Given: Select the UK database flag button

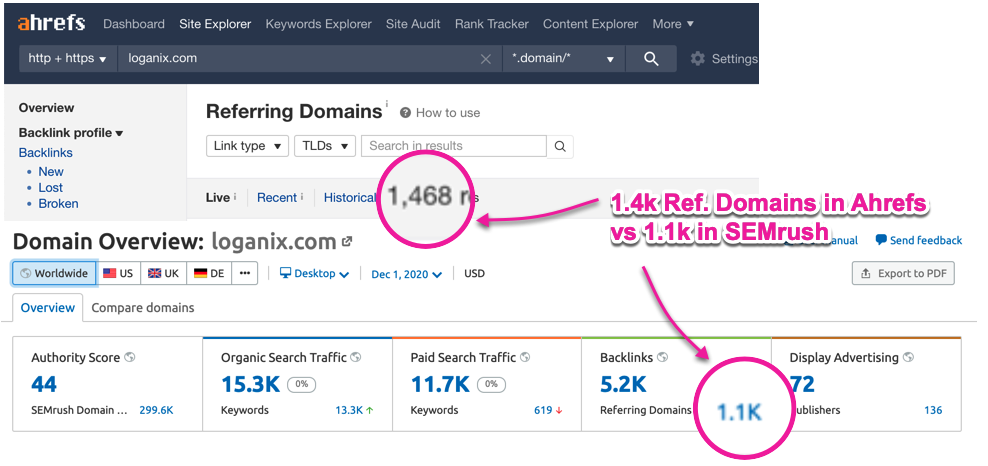Looking at the screenshot, I should point(164,273).
